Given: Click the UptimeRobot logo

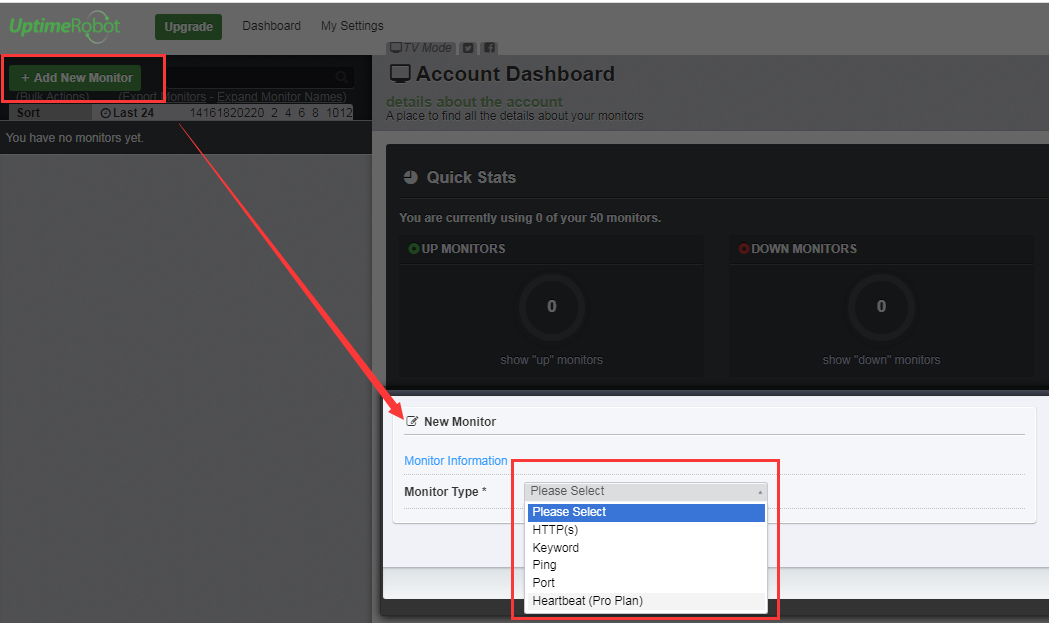Looking at the screenshot, I should (64, 27).
